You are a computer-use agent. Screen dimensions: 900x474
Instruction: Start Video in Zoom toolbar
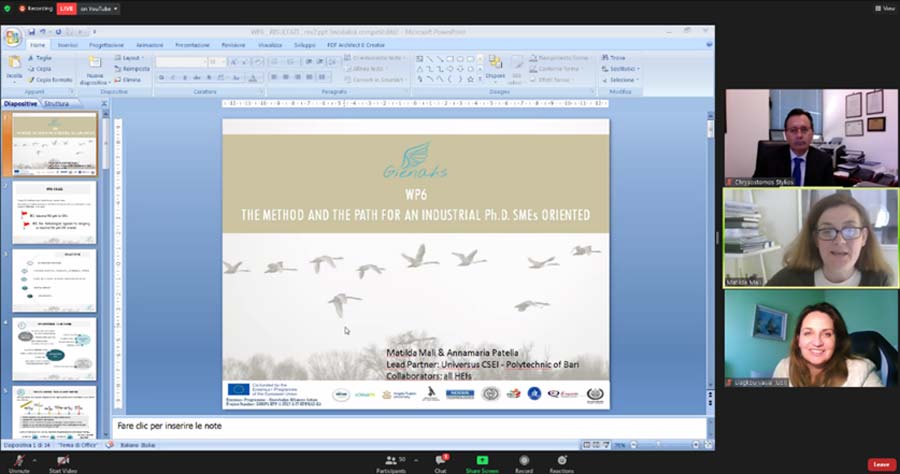click(61, 461)
